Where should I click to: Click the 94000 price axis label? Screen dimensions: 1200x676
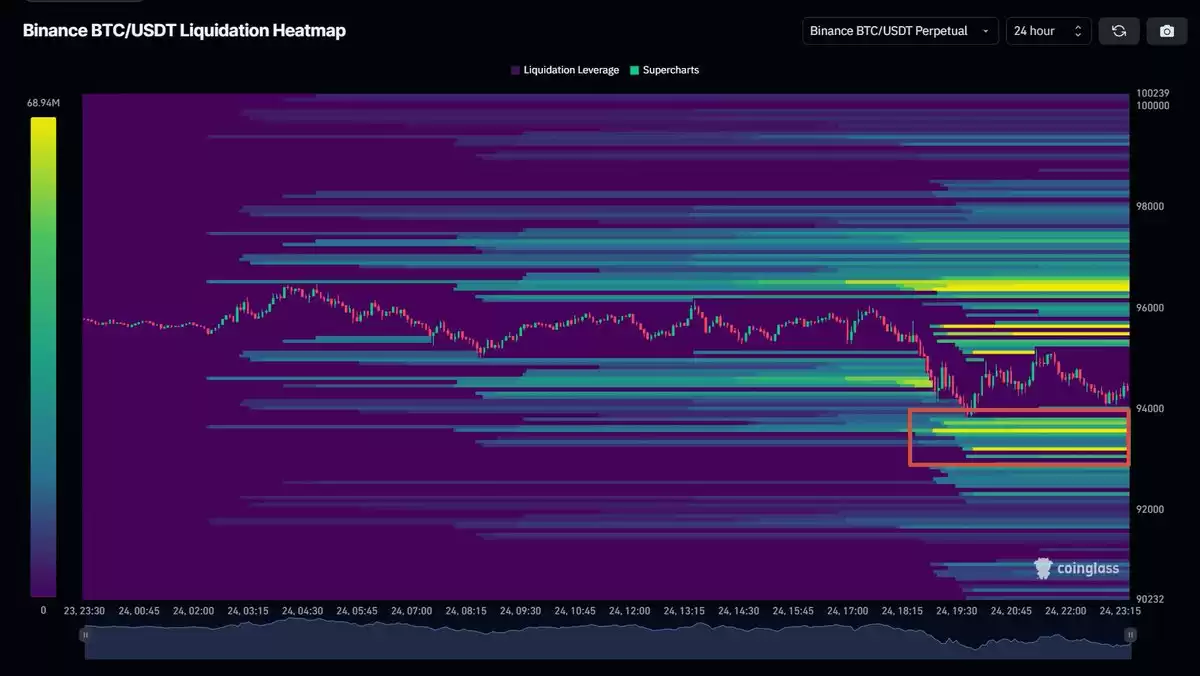pyautogui.click(x=1150, y=408)
